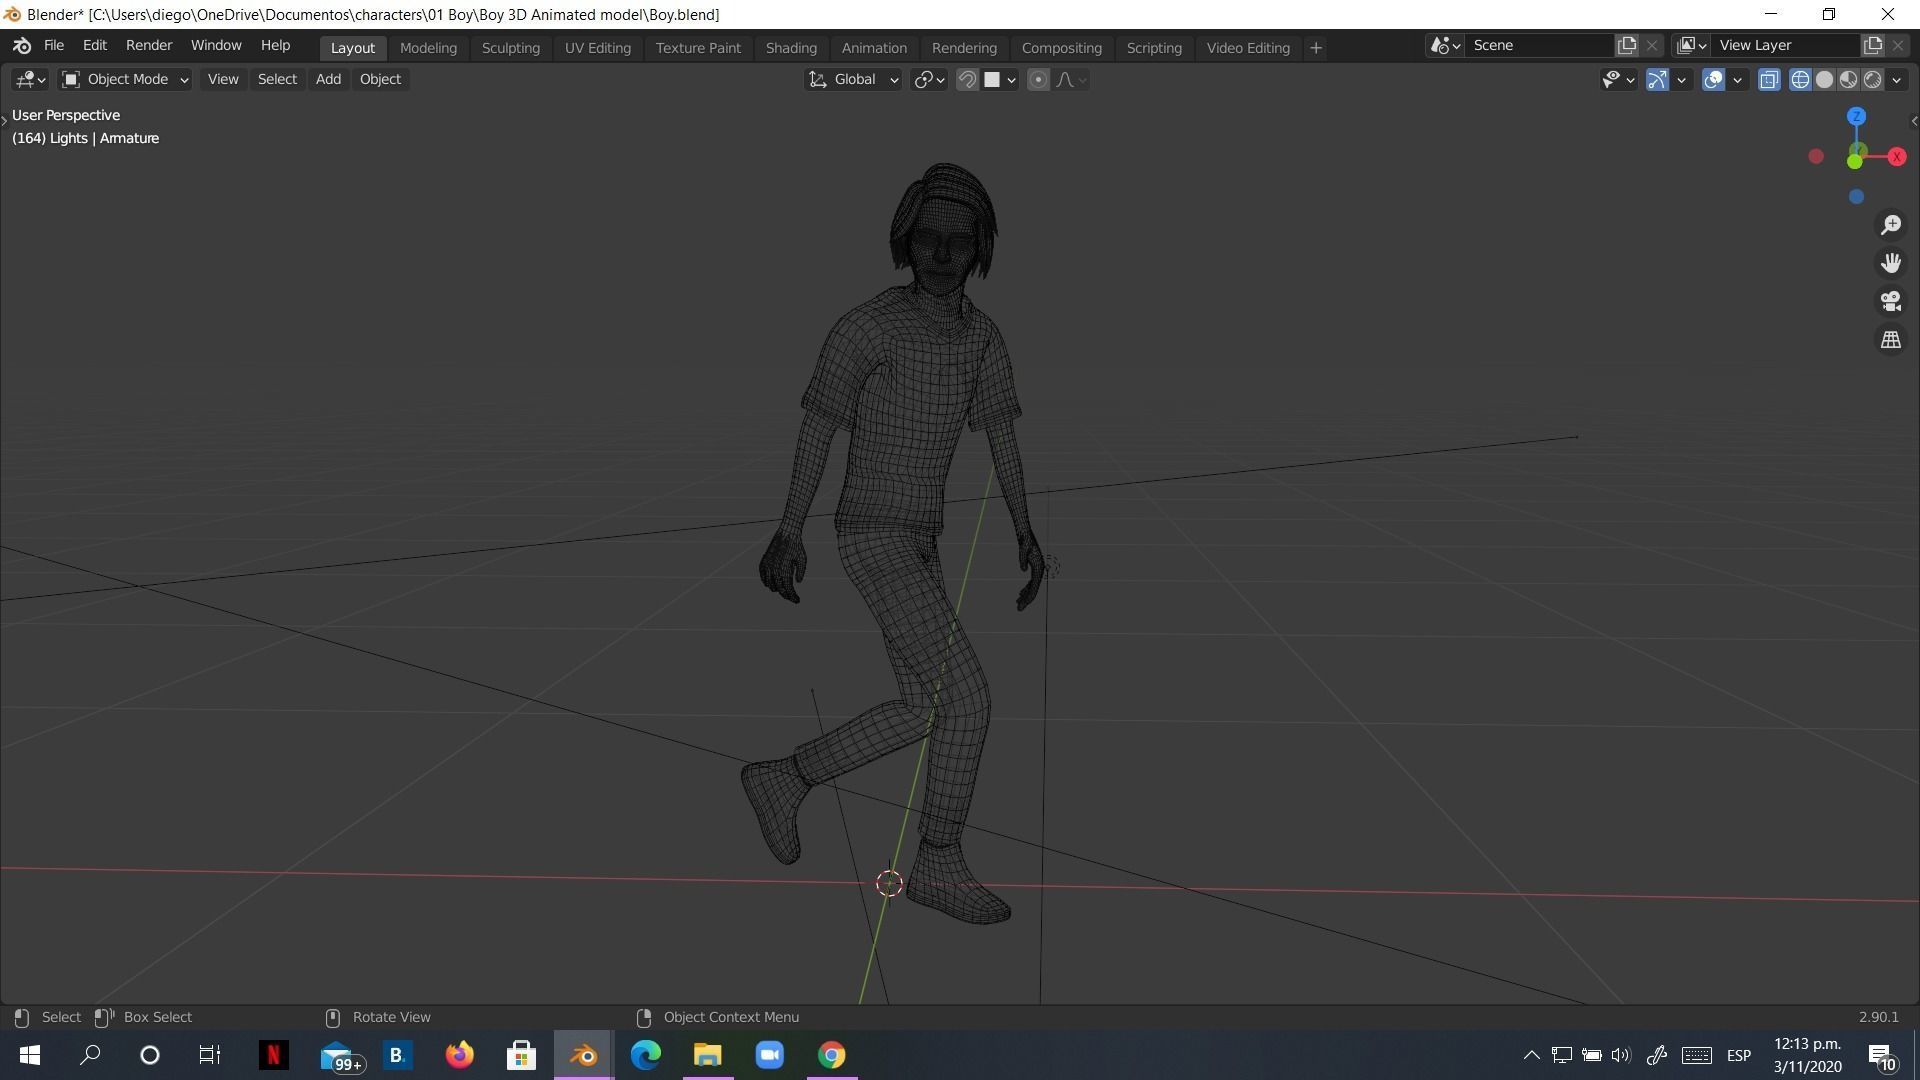Click the Add menu in viewport header
Image resolution: width=1920 pixels, height=1080 pixels.
click(327, 79)
